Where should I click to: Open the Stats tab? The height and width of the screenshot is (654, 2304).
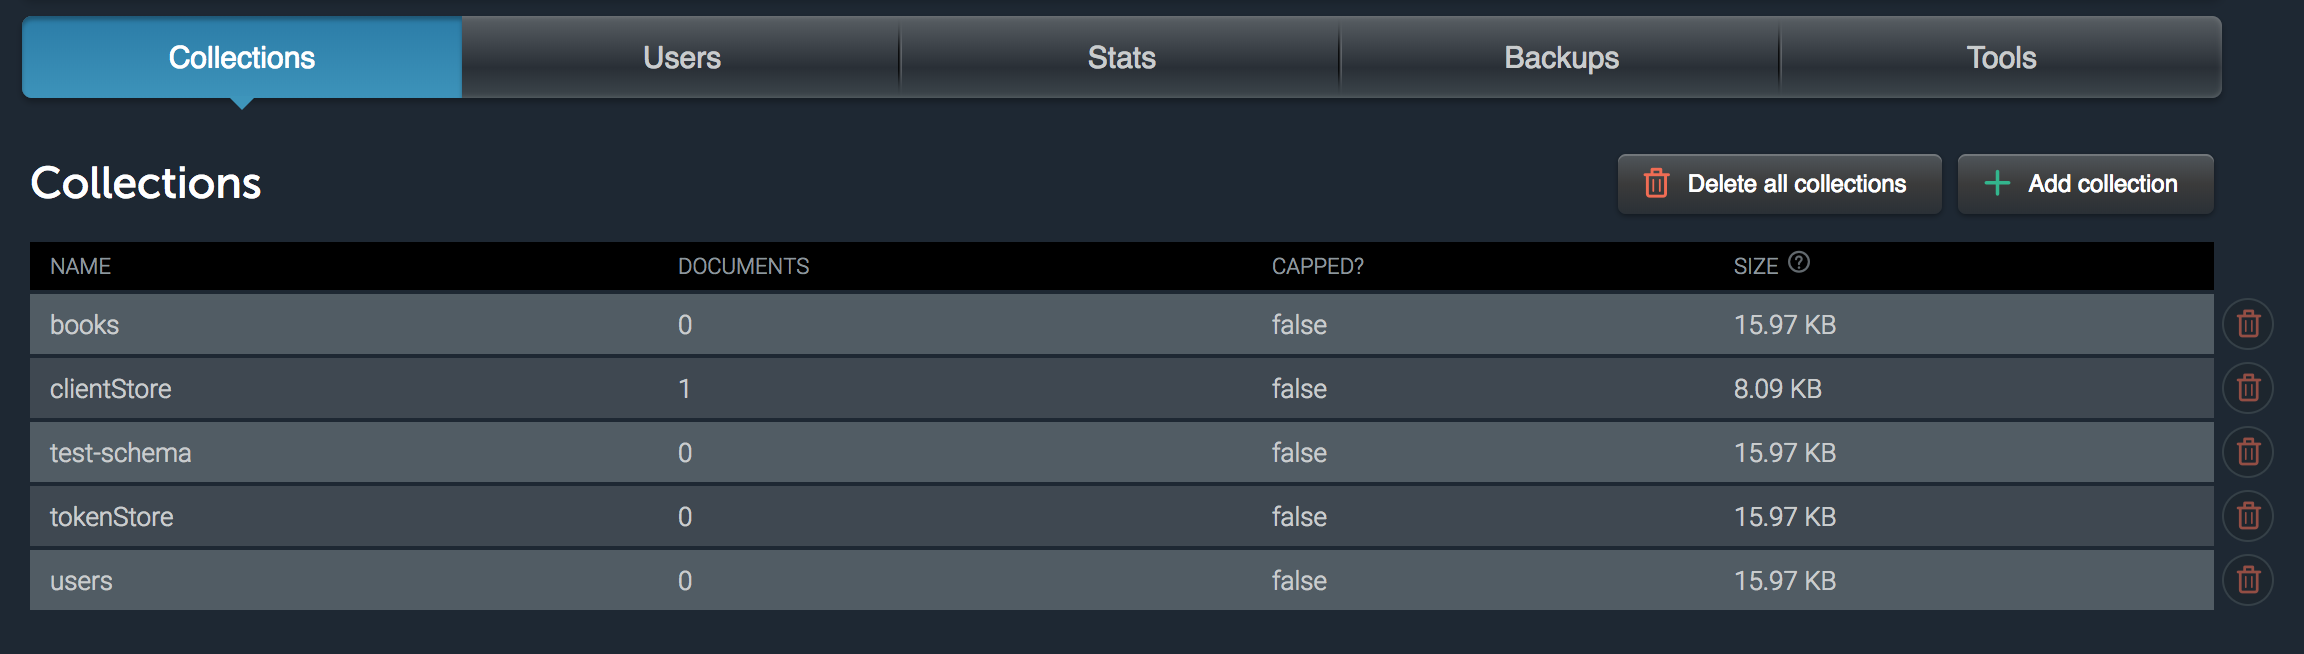[x=1121, y=58]
